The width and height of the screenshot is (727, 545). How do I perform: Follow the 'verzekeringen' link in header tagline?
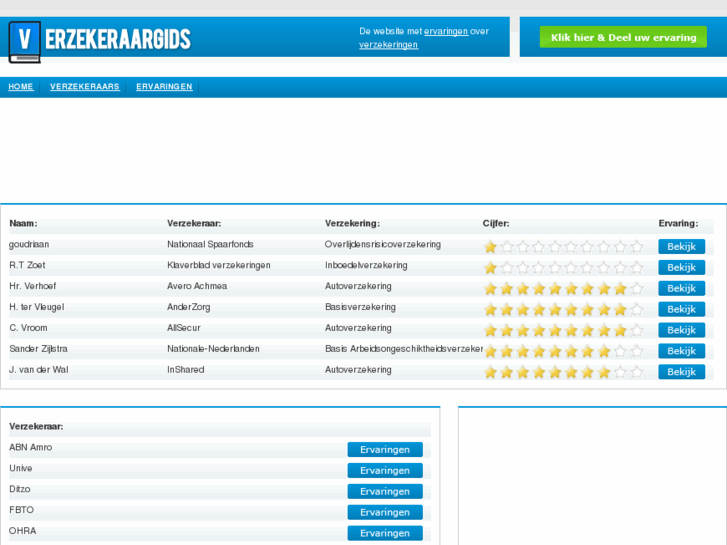389,45
